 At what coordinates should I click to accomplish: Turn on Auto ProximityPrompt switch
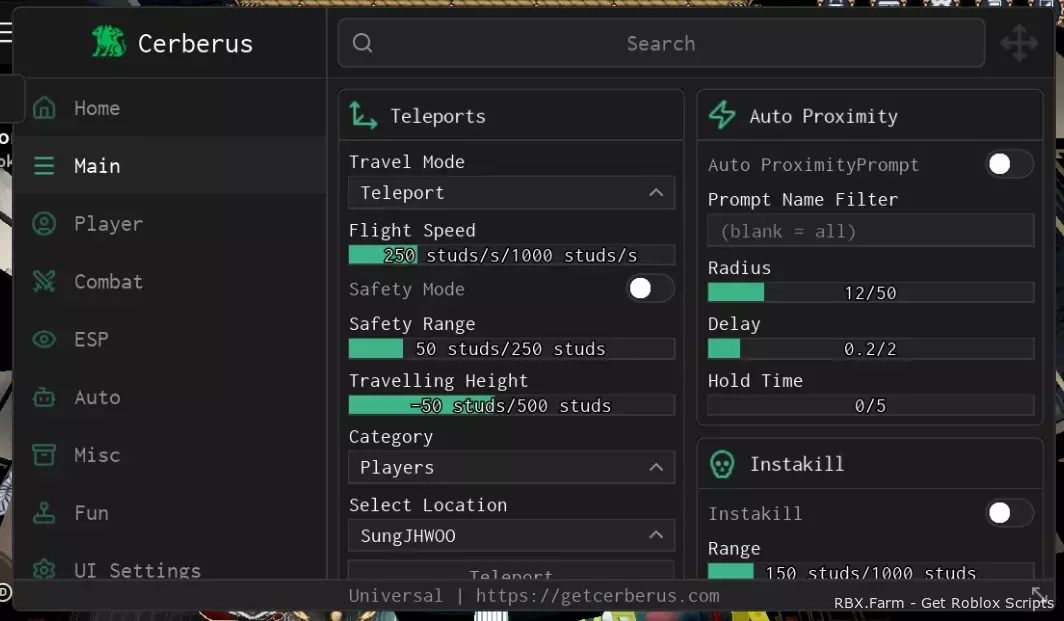click(1009, 164)
